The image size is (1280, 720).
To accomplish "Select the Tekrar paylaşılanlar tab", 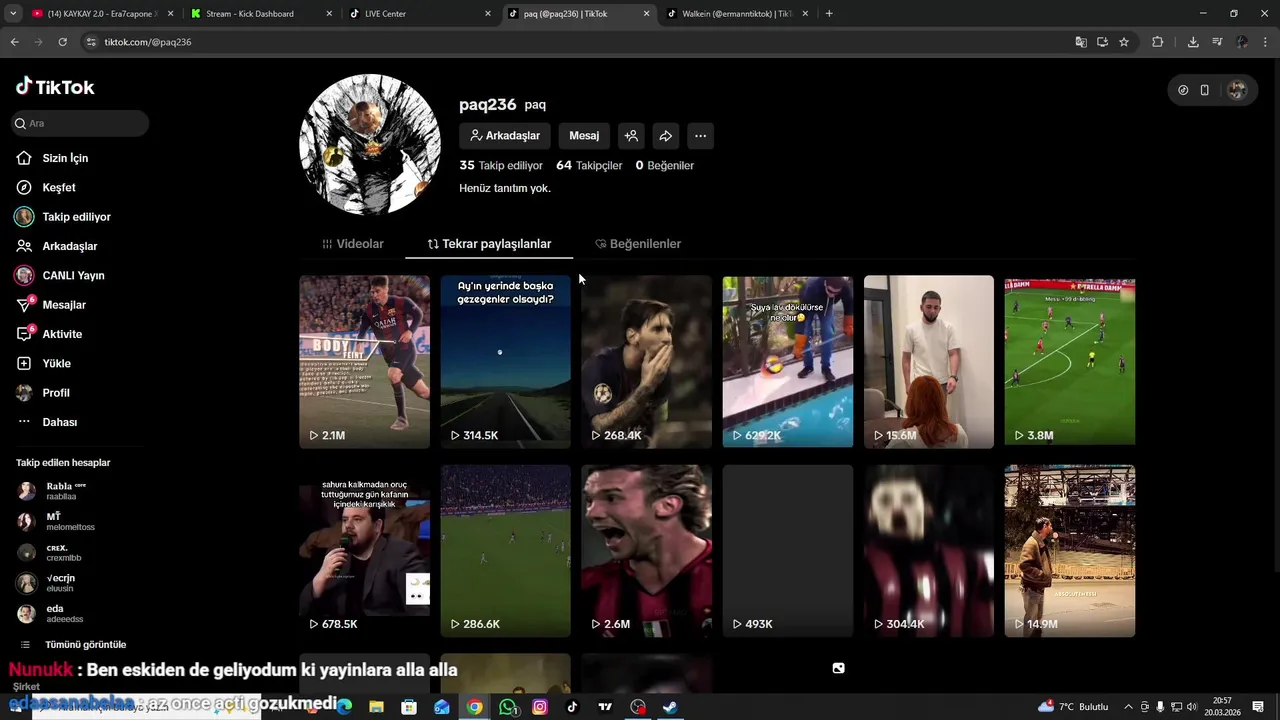I will coord(489,244).
